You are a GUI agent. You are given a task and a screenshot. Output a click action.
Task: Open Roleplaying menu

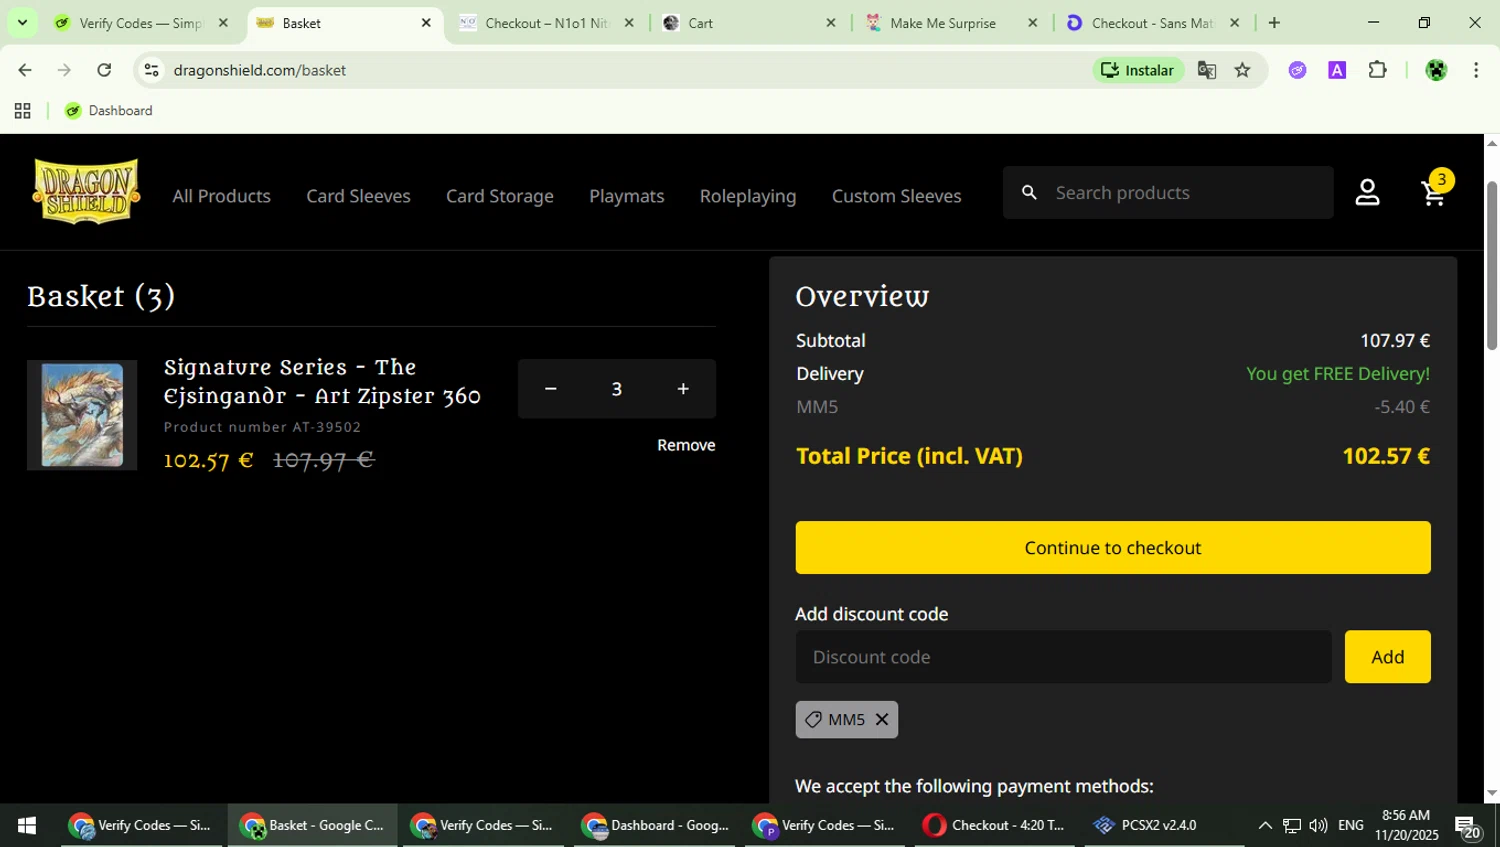point(748,196)
